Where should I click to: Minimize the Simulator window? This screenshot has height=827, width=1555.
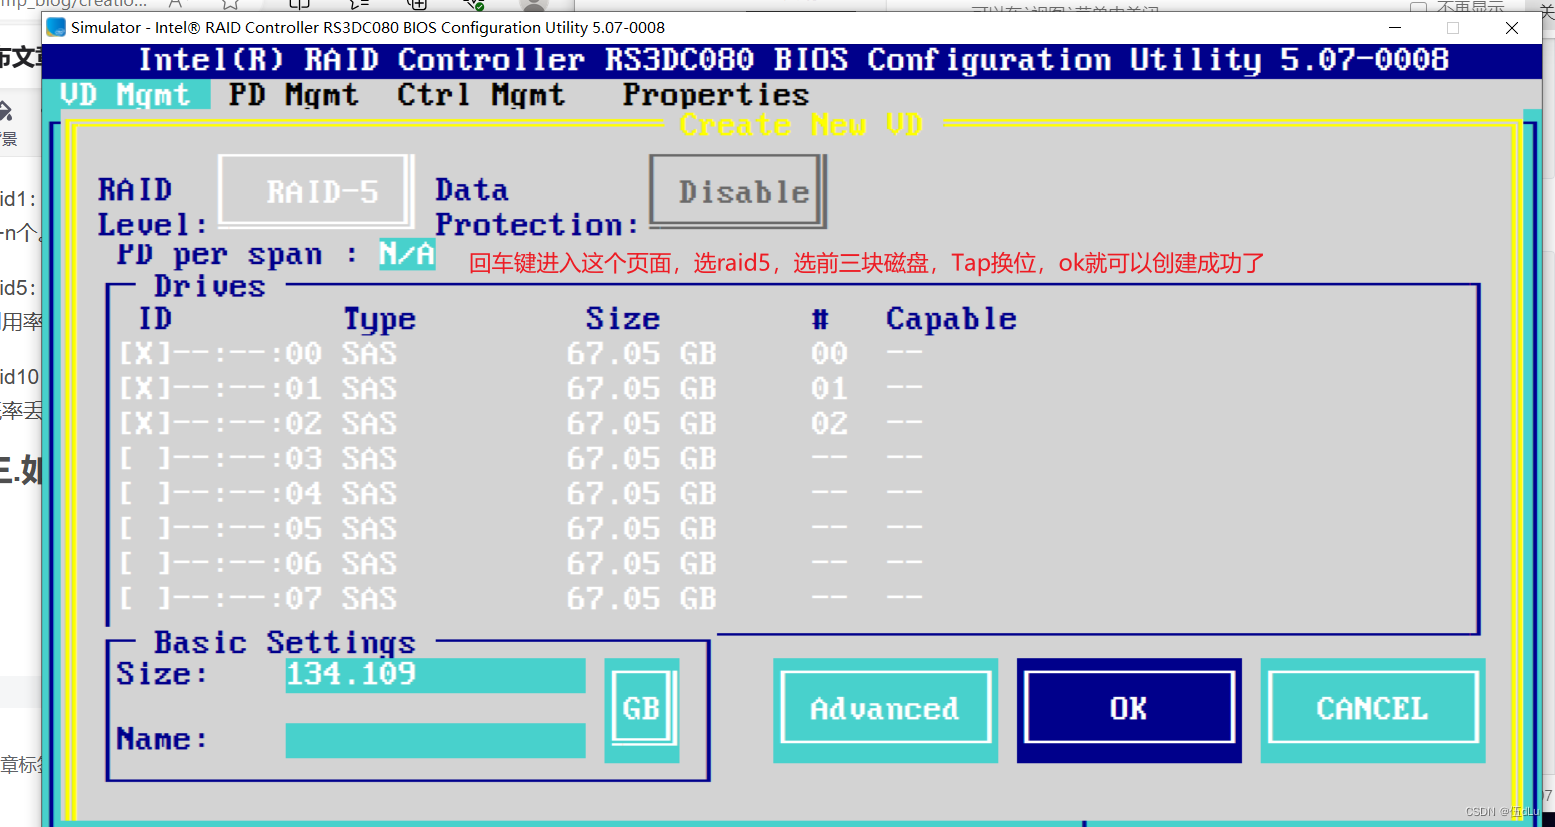pyautogui.click(x=1395, y=28)
